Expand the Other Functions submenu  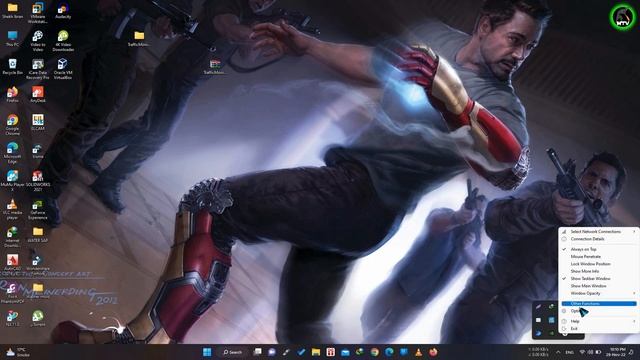point(598,304)
